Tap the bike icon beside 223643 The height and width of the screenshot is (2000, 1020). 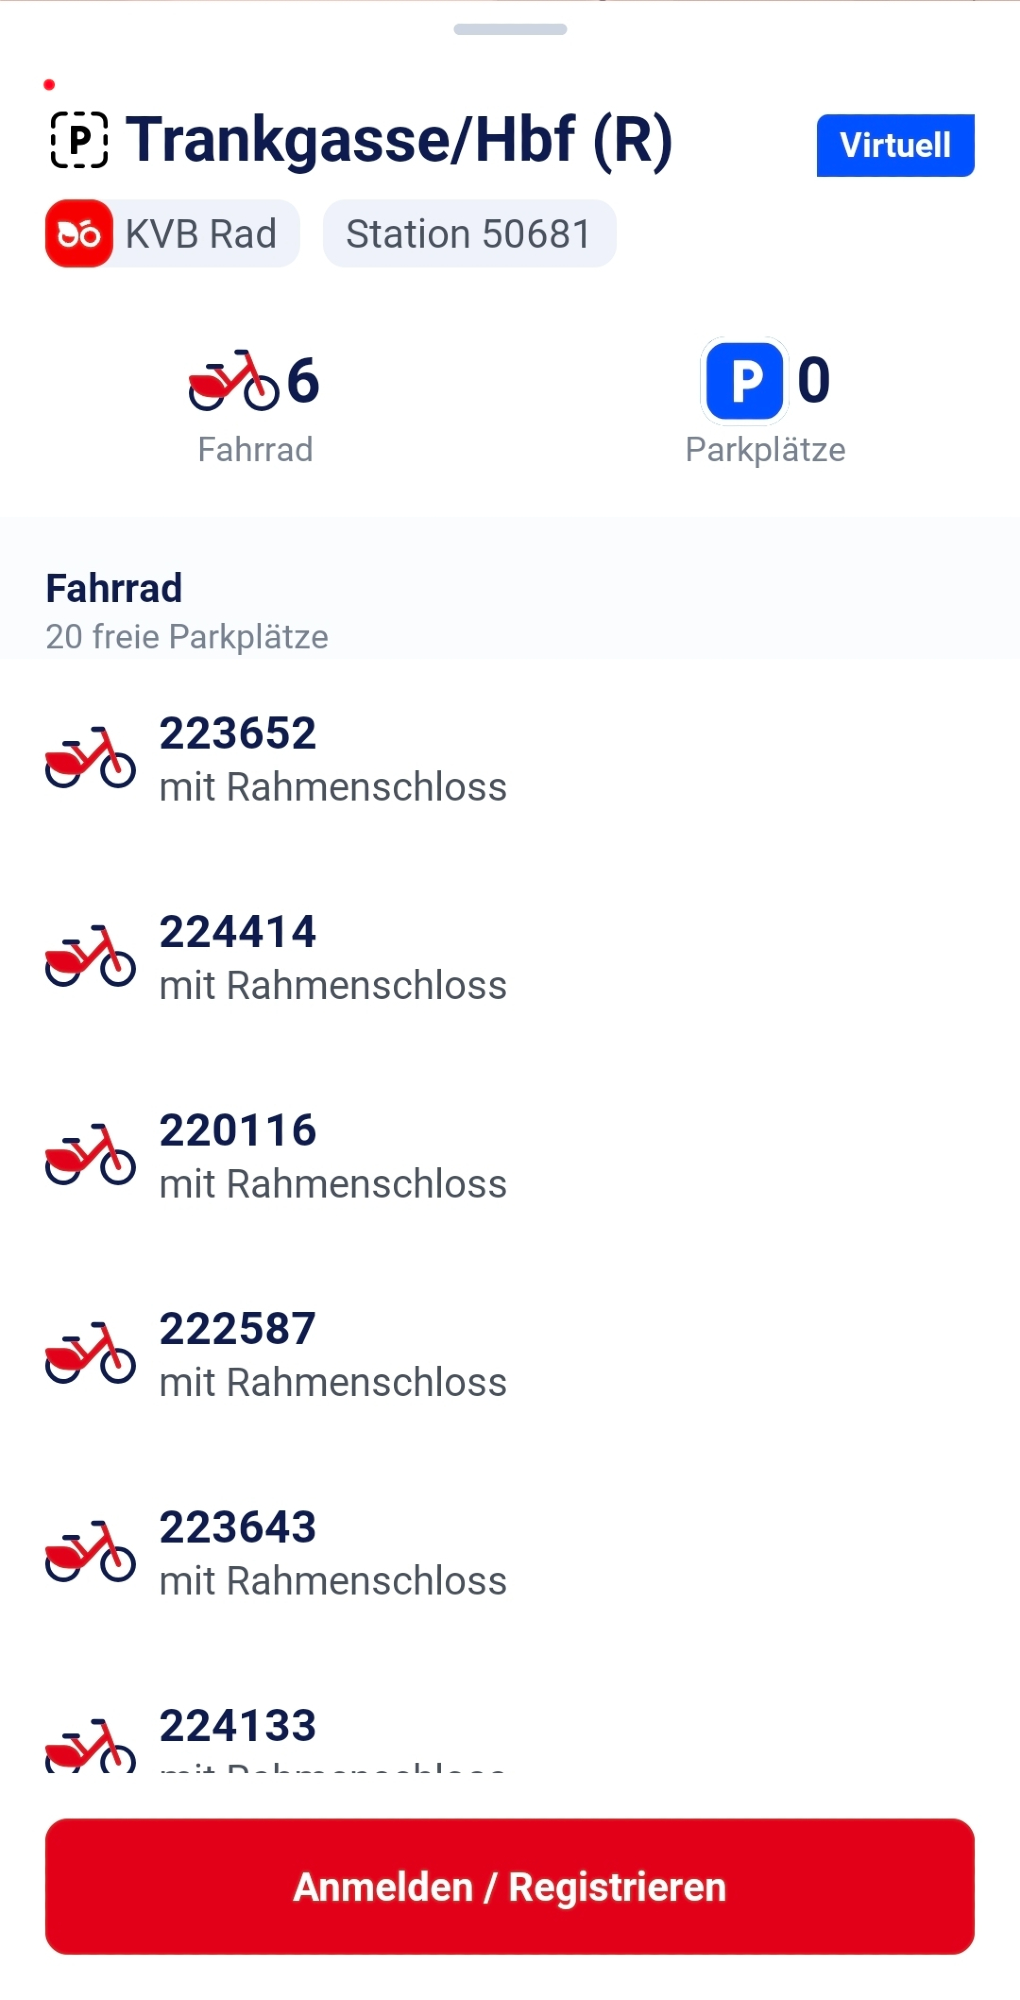pyautogui.click(x=90, y=1553)
